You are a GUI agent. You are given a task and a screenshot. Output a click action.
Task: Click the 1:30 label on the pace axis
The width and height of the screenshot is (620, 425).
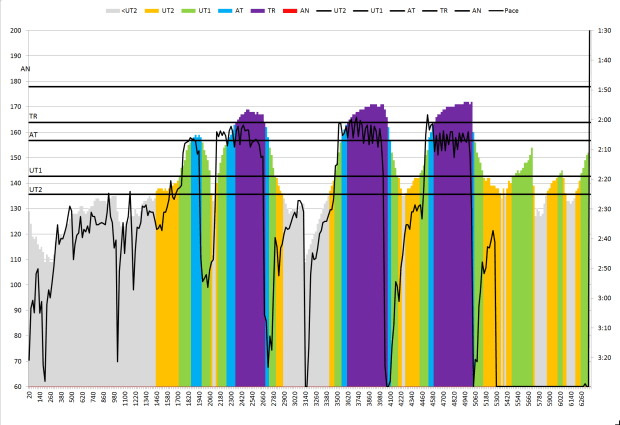coord(604,31)
